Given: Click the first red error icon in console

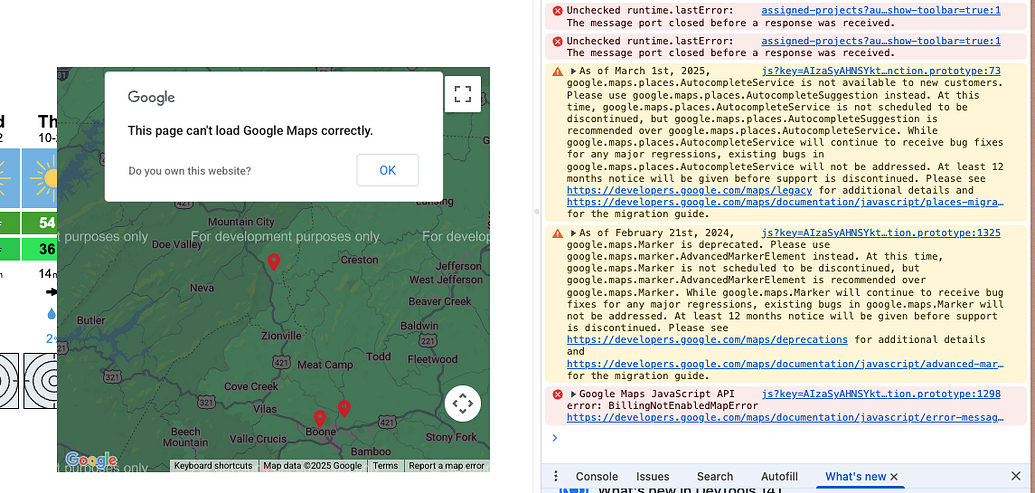Looking at the screenshot, I should click(x=557, y=11).
